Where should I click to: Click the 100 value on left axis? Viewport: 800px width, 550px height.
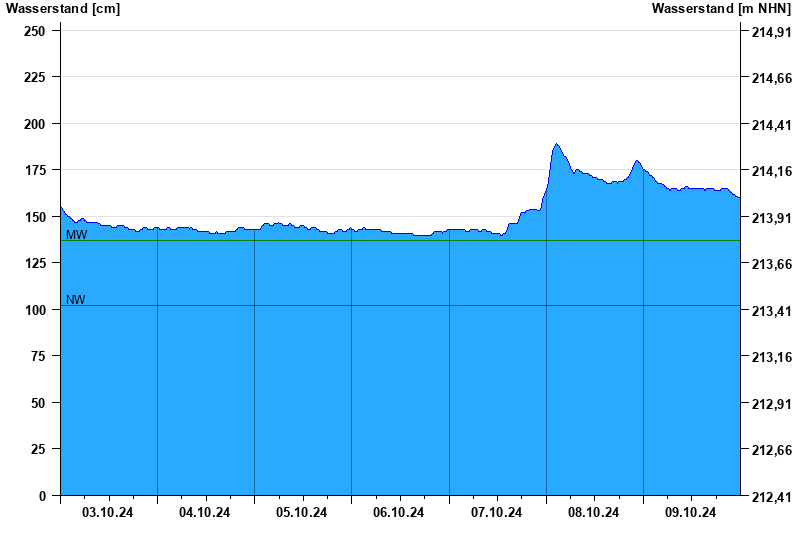point(35,310)
